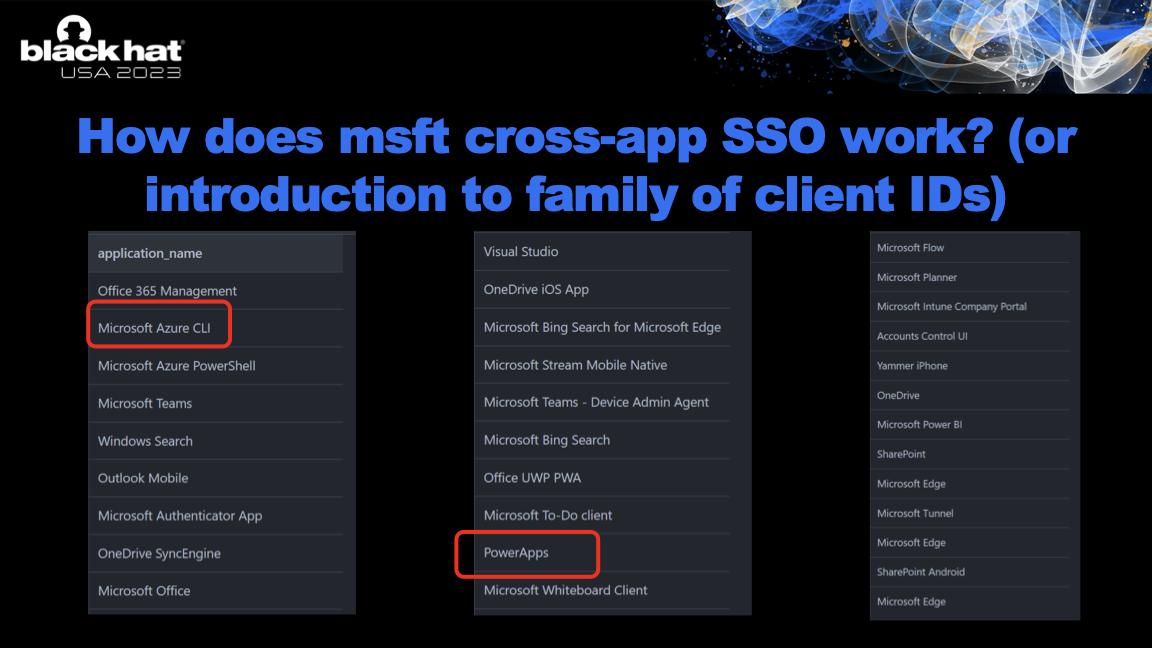
Task: Select the Microsoft Teams row
Action: tap(216, 403)
